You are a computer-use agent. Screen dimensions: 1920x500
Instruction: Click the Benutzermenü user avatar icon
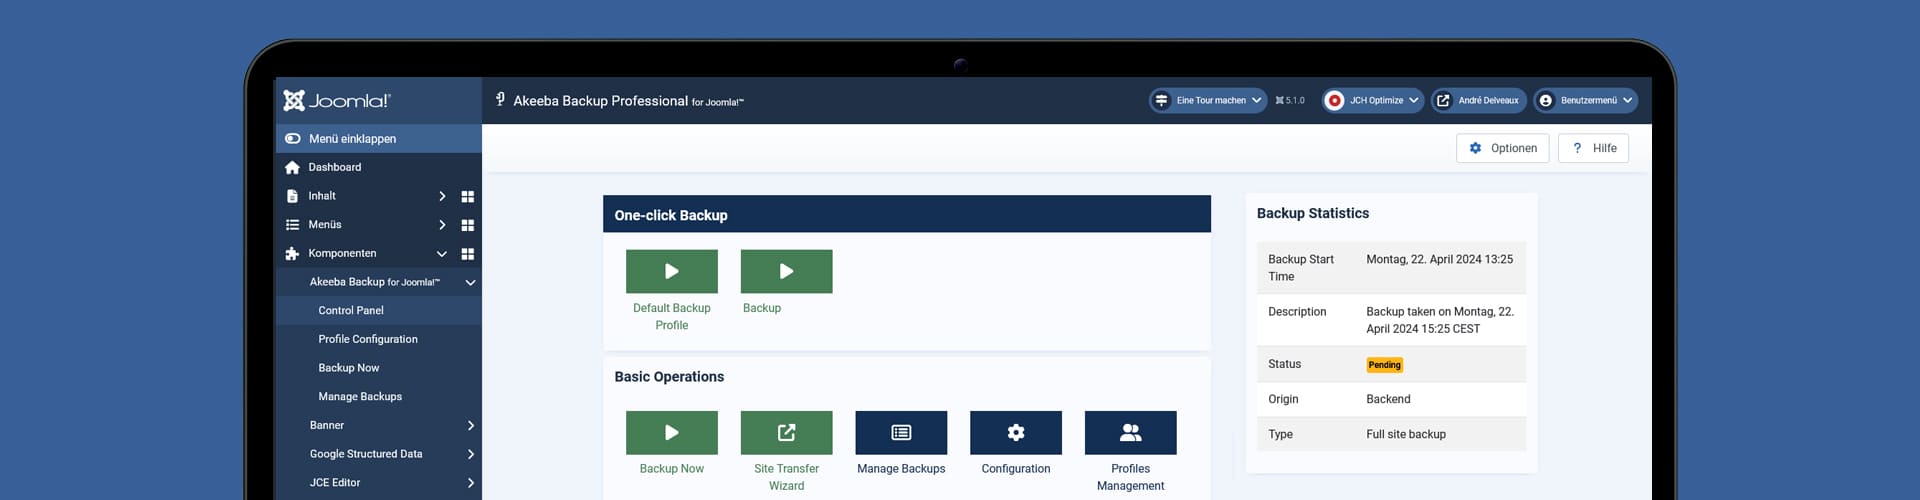(x=1546, y=100)
